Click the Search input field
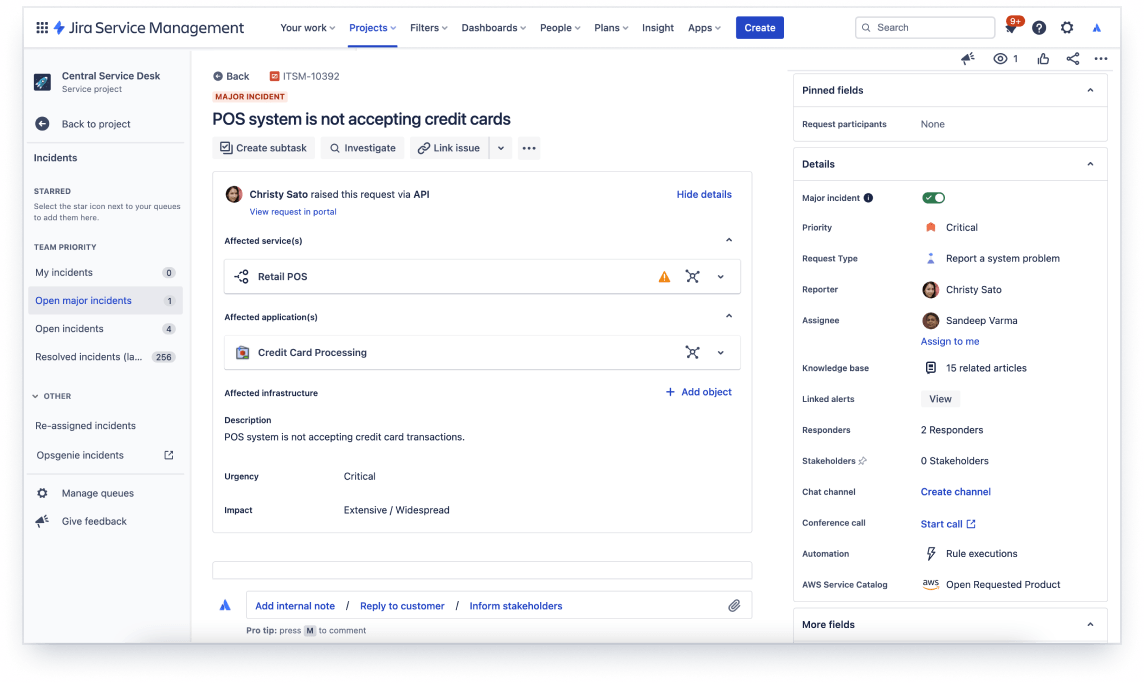This screenshot has width=1144, height=683. pos(924,28)
